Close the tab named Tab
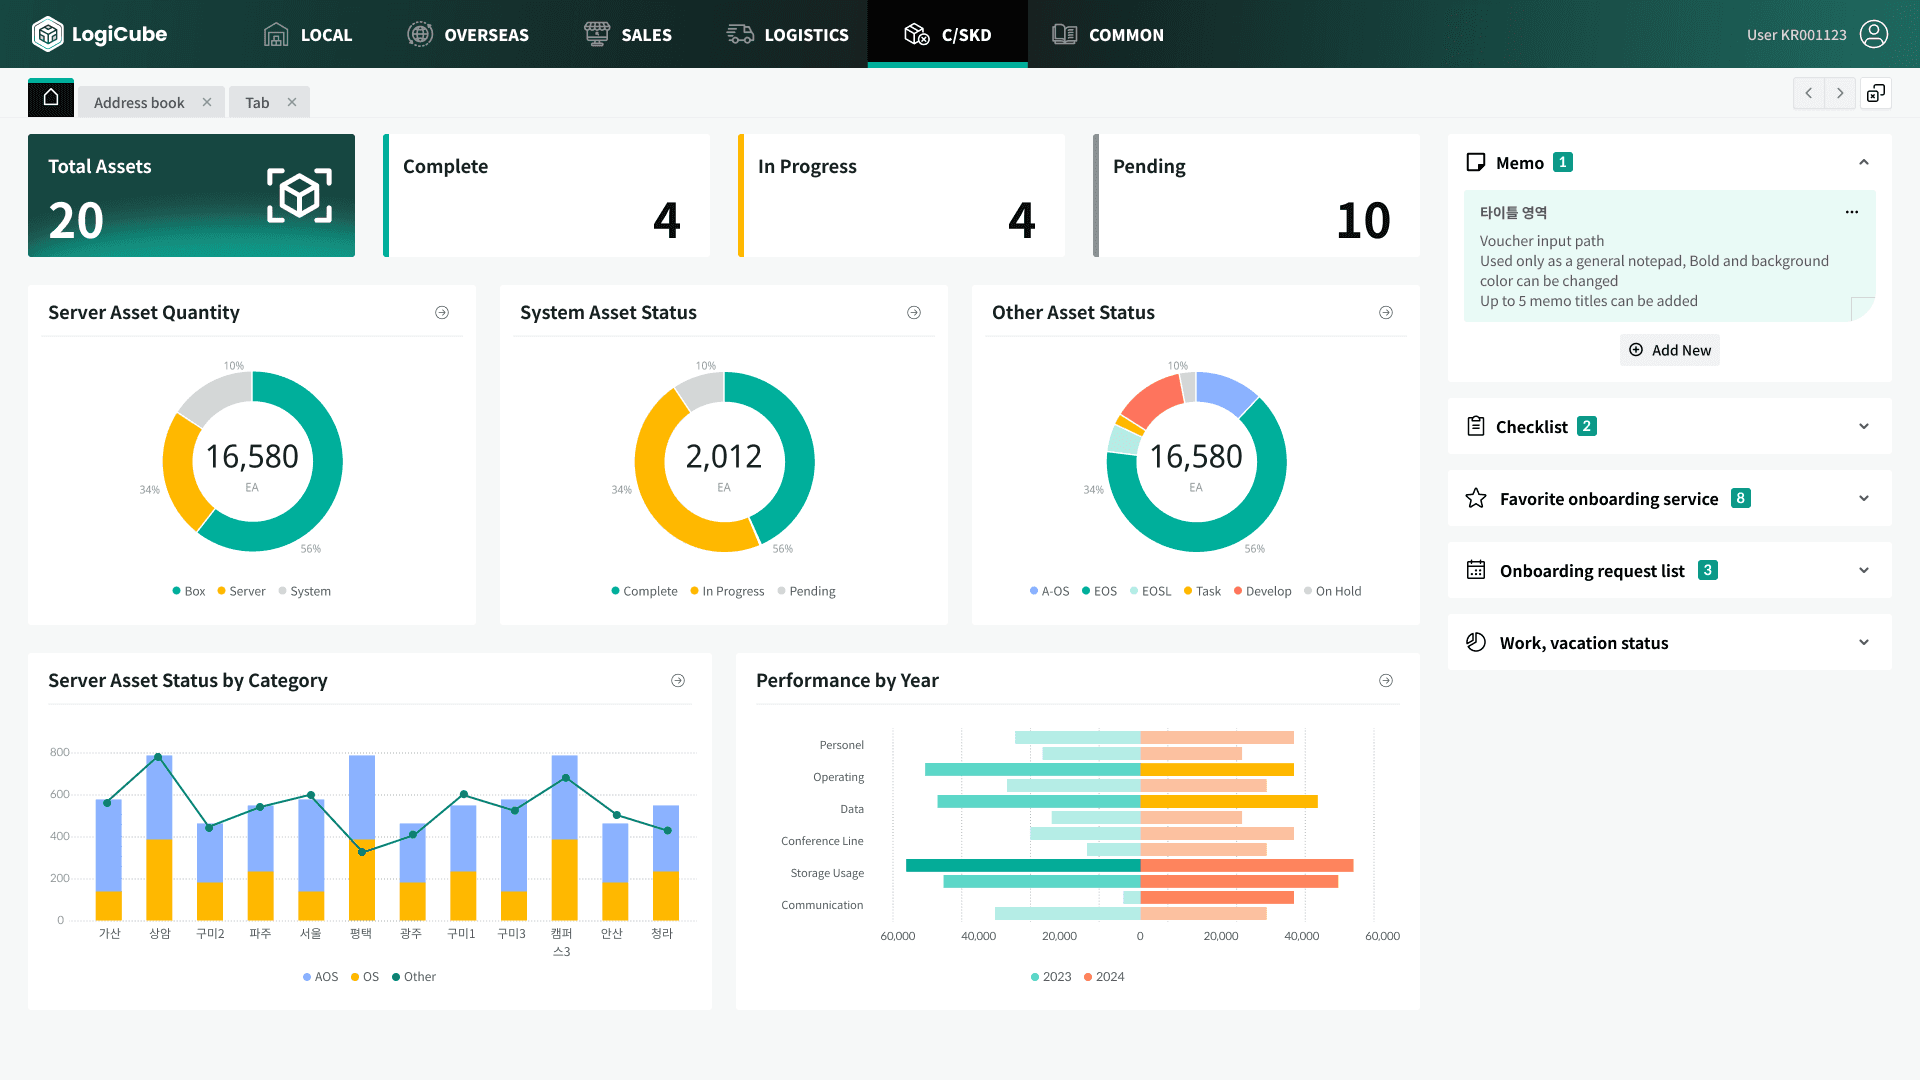 tap(292, 102)
